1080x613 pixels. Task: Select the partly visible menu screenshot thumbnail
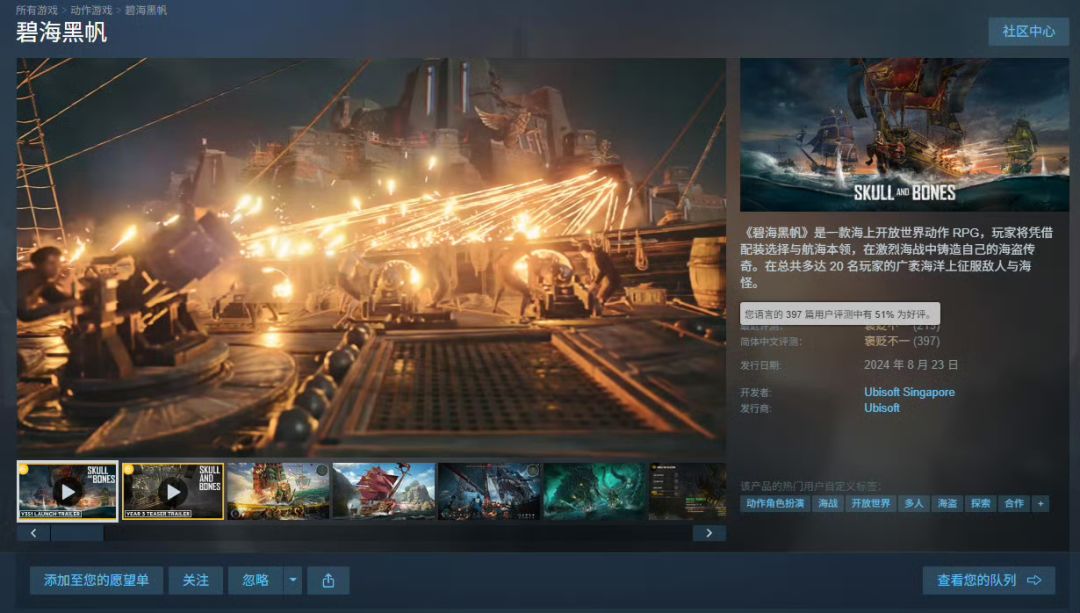point(687,491)
